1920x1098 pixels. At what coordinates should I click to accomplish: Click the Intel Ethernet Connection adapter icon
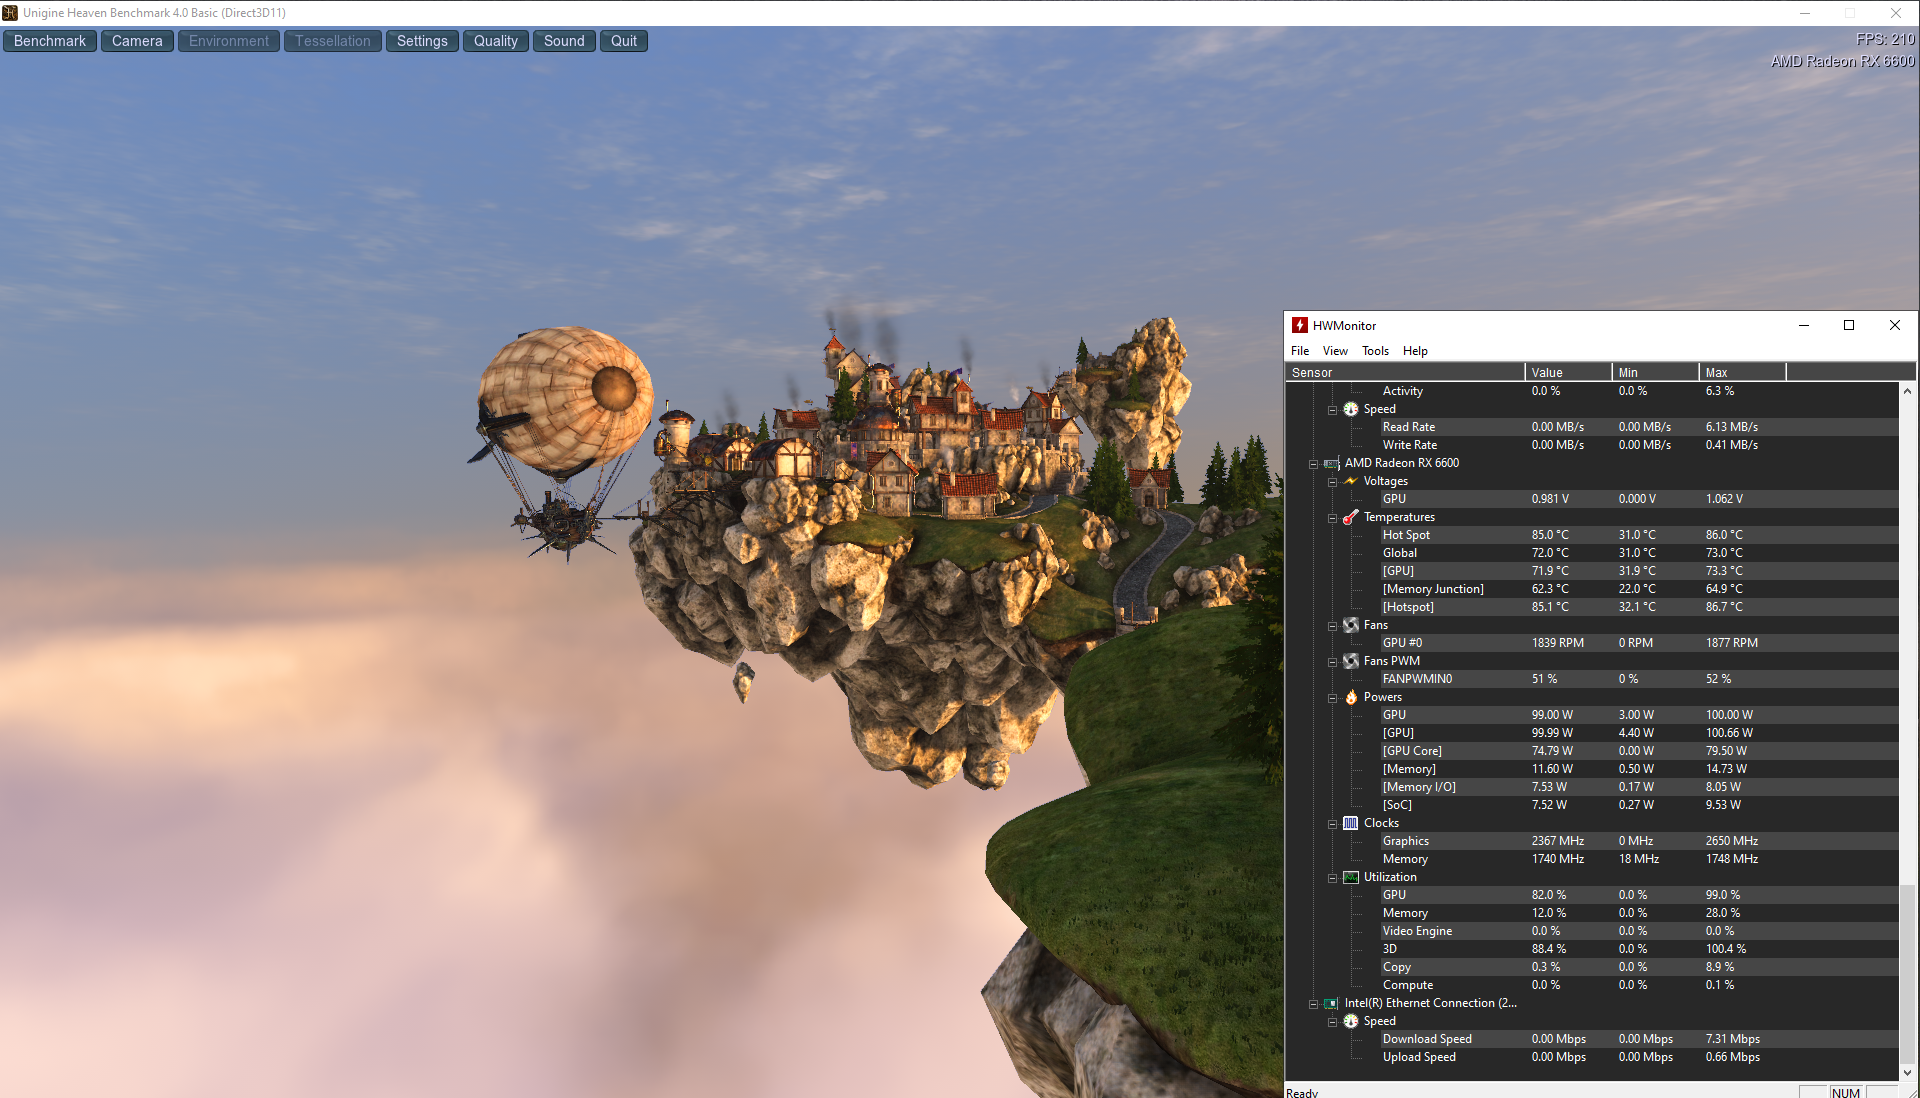[1332, 1003]
